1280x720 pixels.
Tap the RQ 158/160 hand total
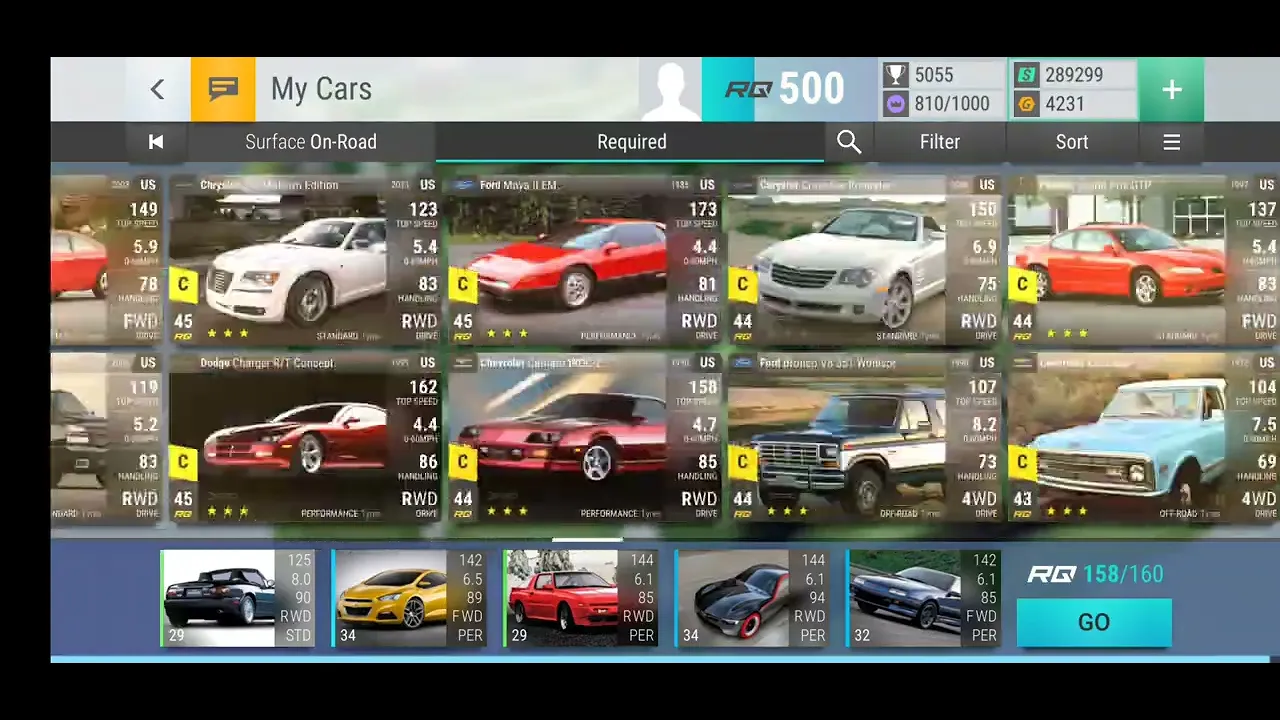pyautogui.click(x=1096, y=574)
